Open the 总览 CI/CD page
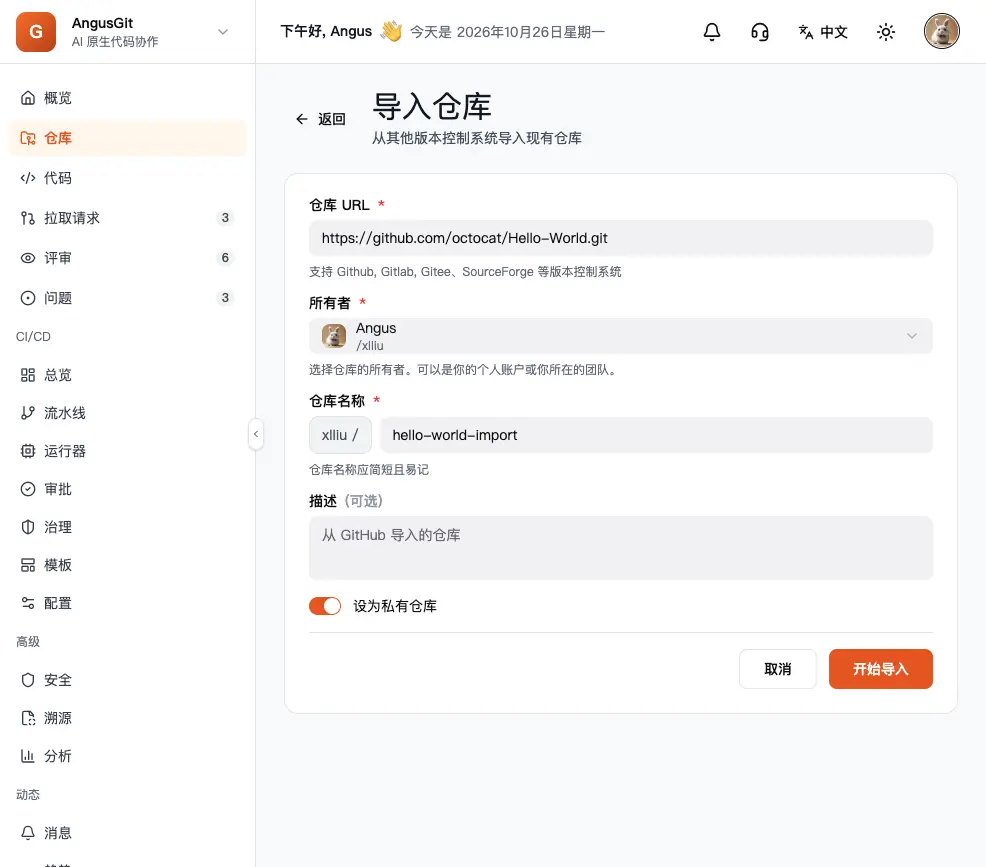The height and width of the screenshot is (867, 986). (x=128, y=375)
